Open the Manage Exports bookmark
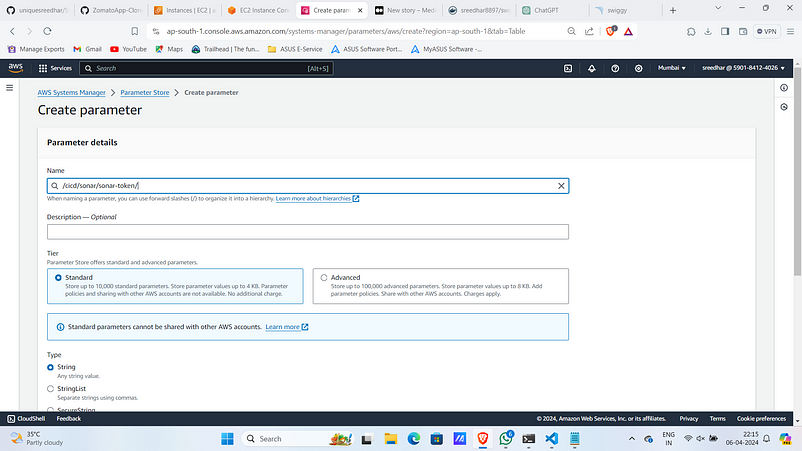The width and height of the screenshot is (802, 451). [x=36, y=49]
